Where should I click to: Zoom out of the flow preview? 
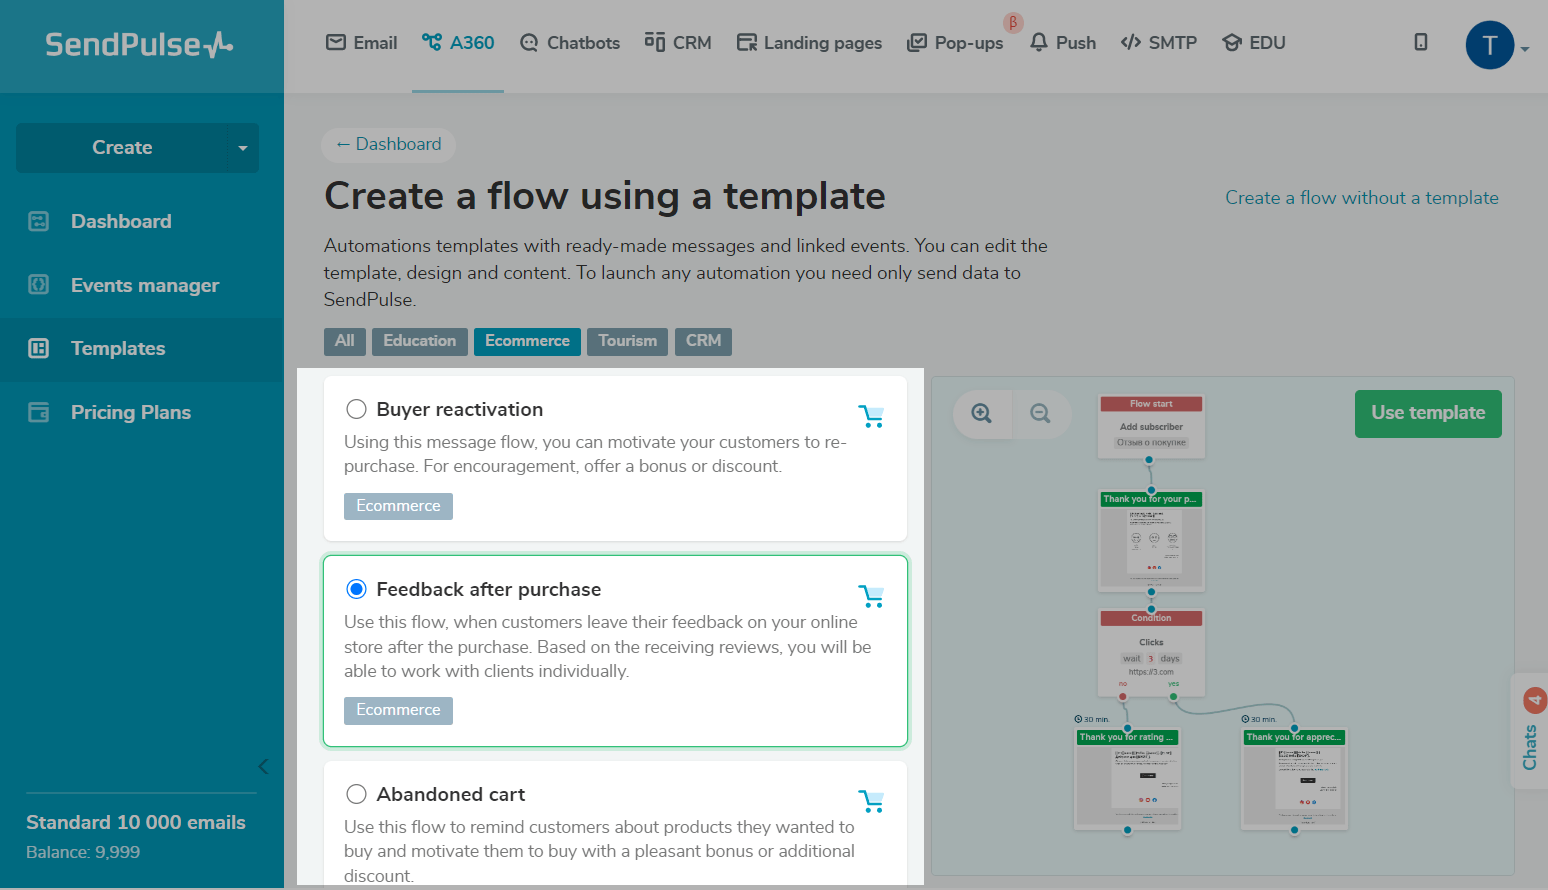tap(1040, 414)
